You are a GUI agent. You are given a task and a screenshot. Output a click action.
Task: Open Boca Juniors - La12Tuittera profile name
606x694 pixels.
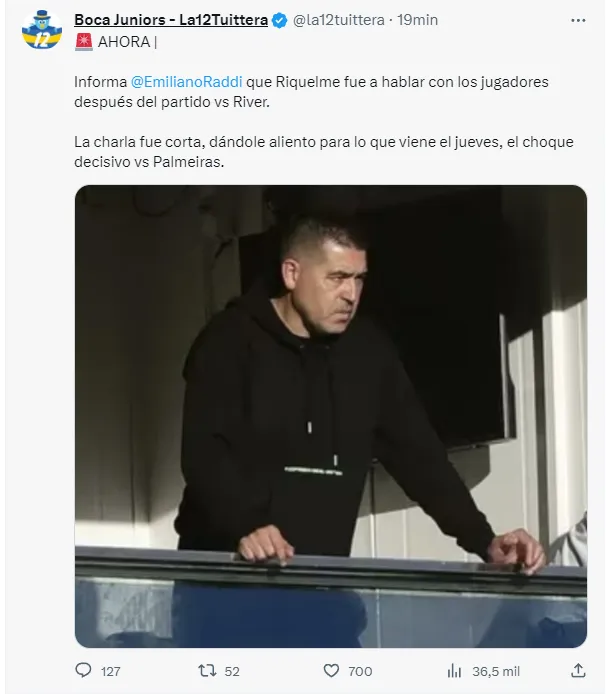pos(171,20)
